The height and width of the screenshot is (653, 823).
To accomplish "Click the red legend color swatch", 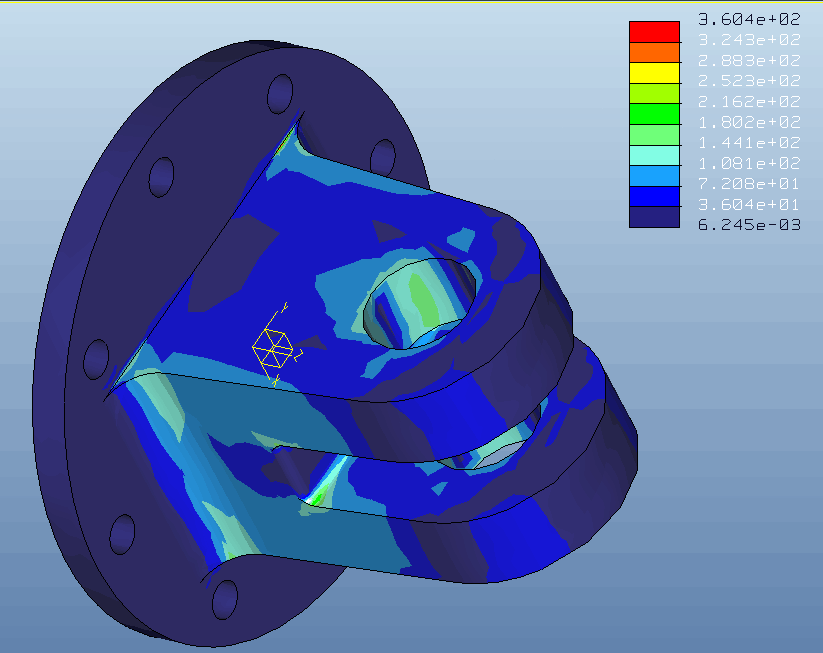I will pyautogui.click(x=655, y=32).
